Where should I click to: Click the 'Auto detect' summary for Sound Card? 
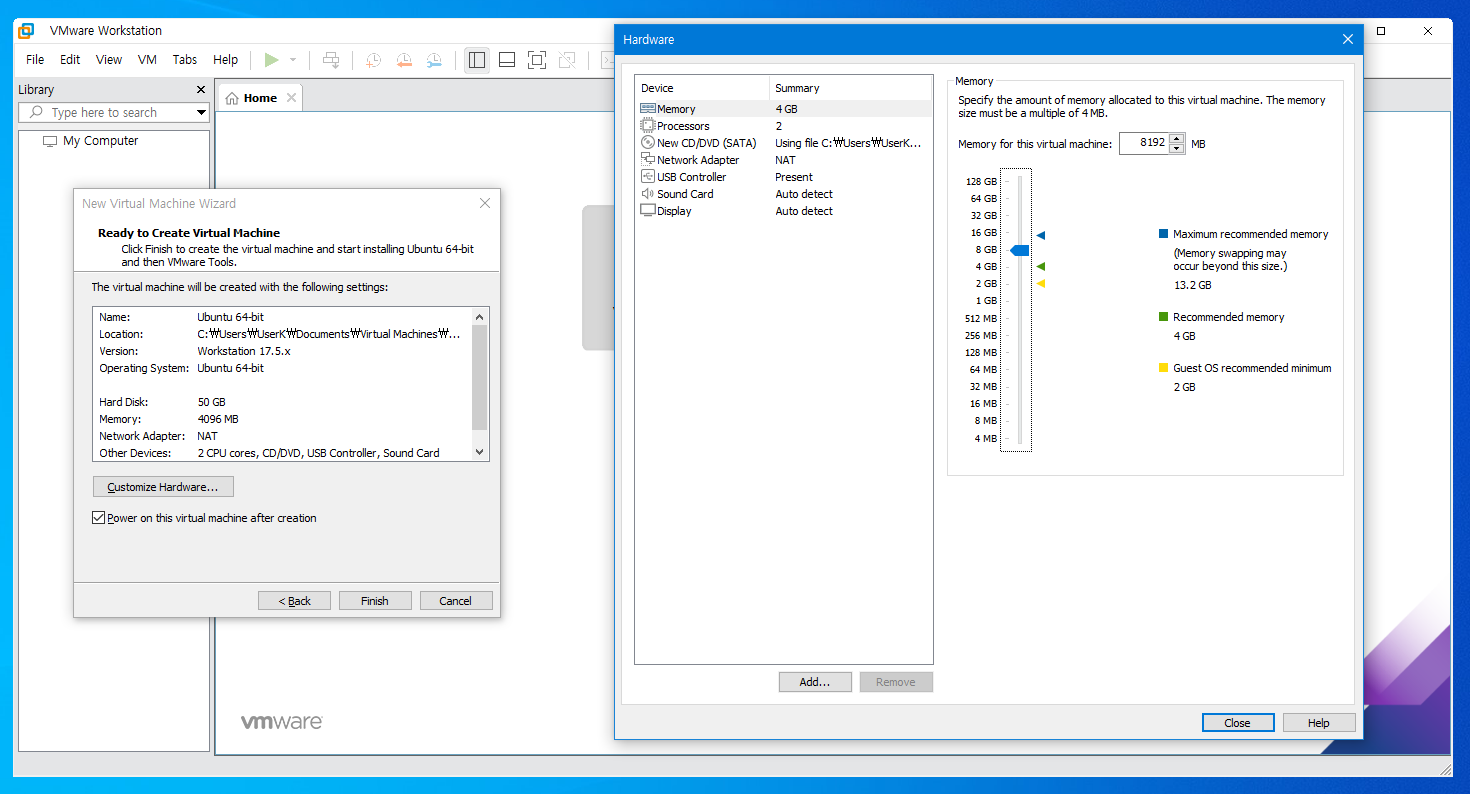click(804, 194)
